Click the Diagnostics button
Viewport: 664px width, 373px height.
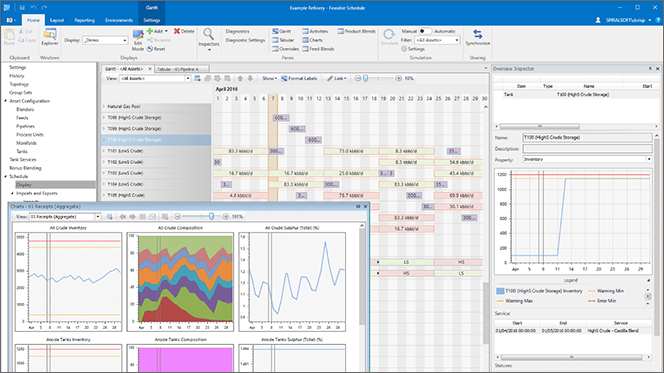point(238,31)
